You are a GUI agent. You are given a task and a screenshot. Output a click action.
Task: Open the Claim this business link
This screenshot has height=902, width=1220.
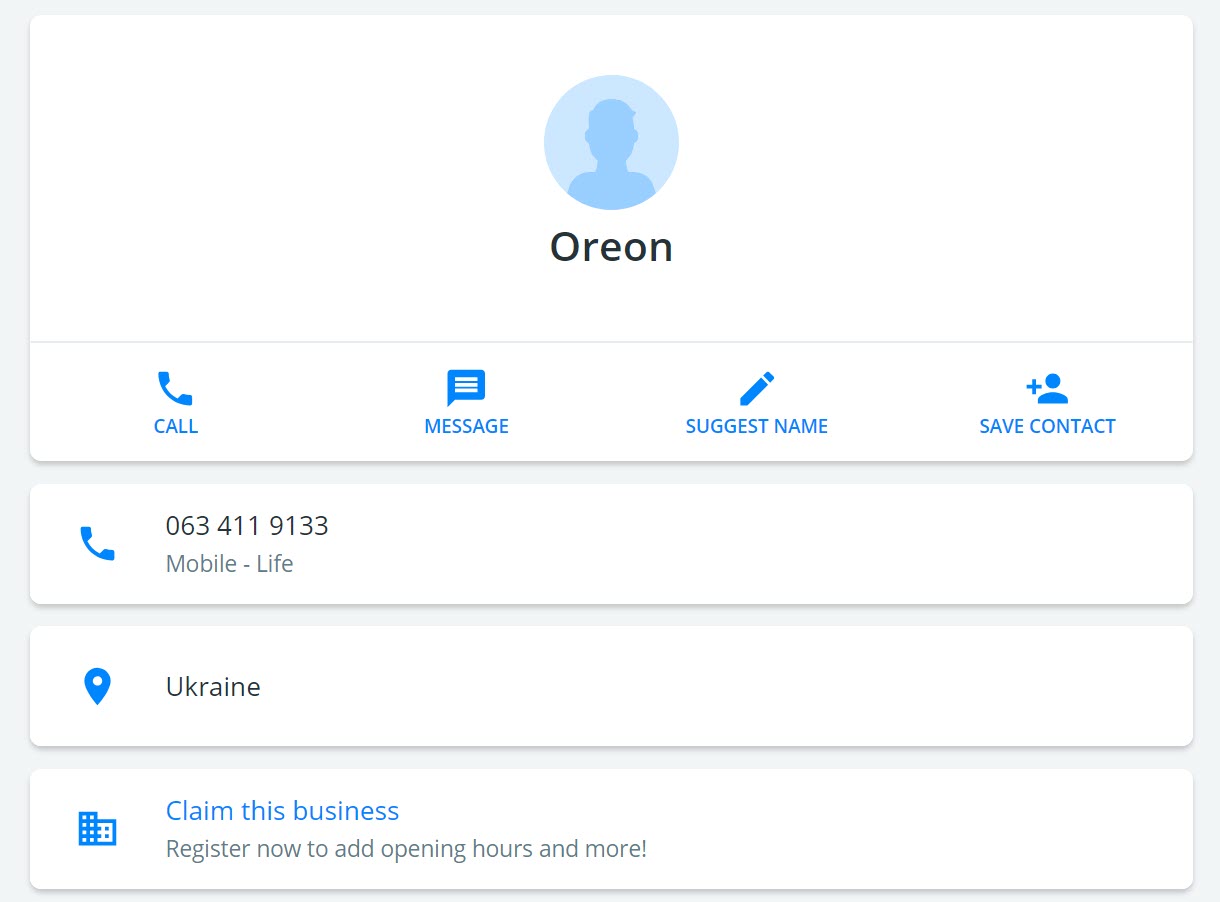click(282, 811)
